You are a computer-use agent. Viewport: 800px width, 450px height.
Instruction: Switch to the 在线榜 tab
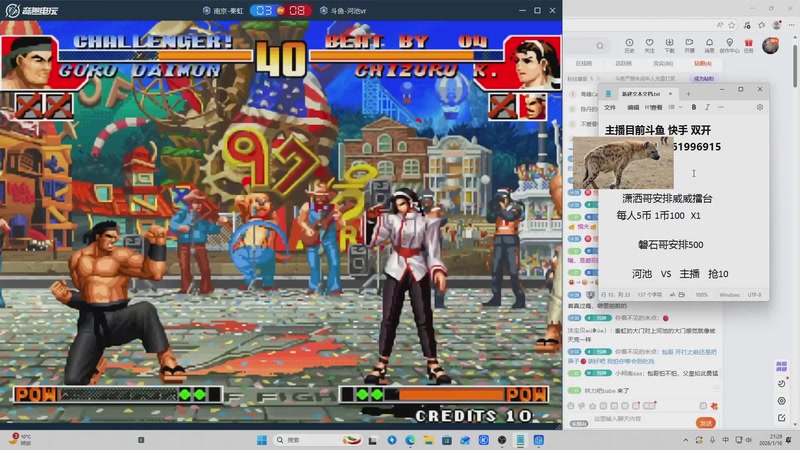click(584, 64)
